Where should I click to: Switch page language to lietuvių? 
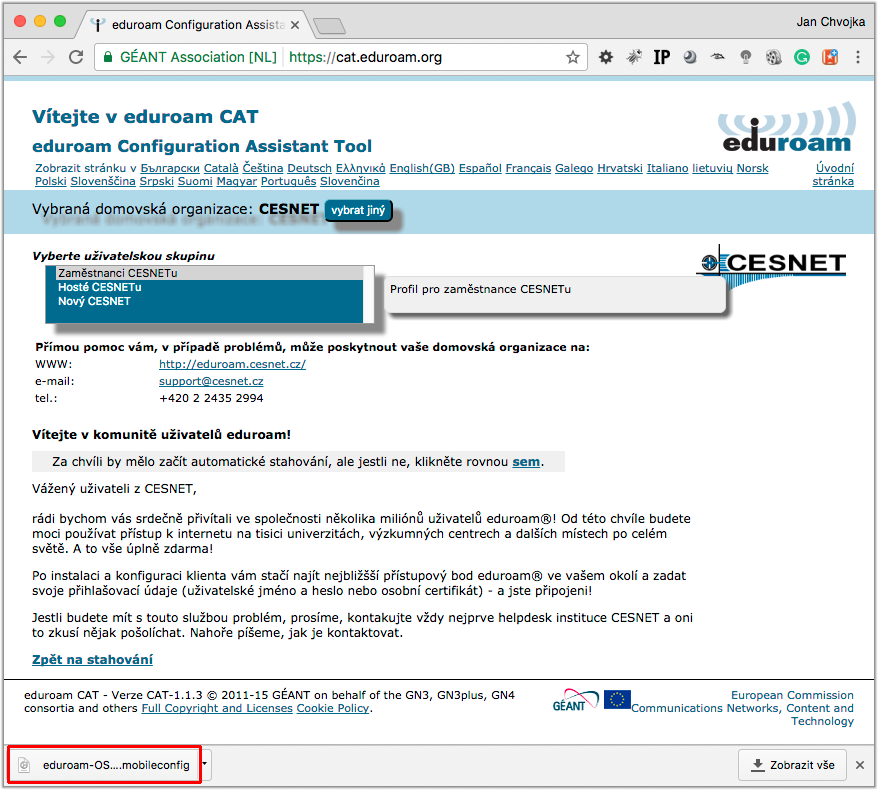[712, 169]
